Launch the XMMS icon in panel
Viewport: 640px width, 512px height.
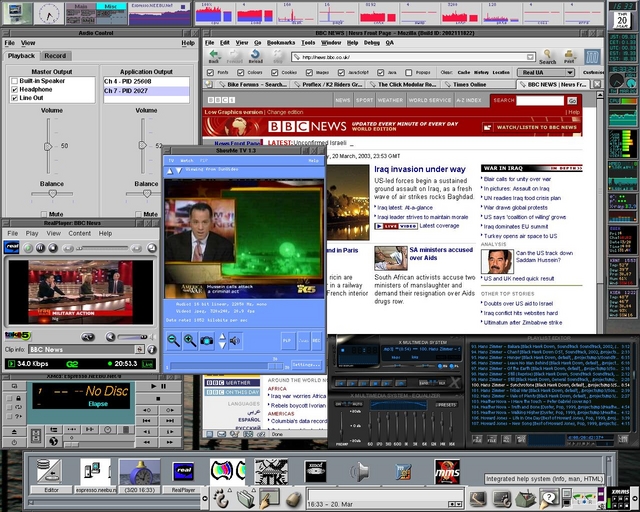(447, 472)
